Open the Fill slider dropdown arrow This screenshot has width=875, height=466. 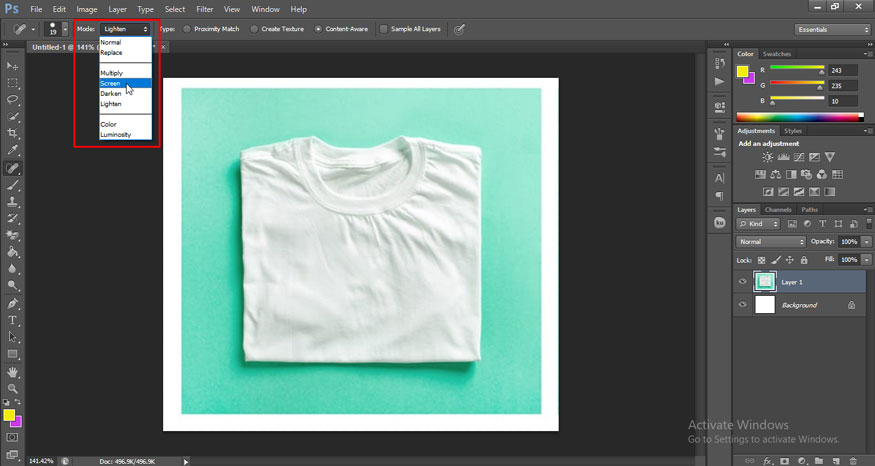point(866,260)
